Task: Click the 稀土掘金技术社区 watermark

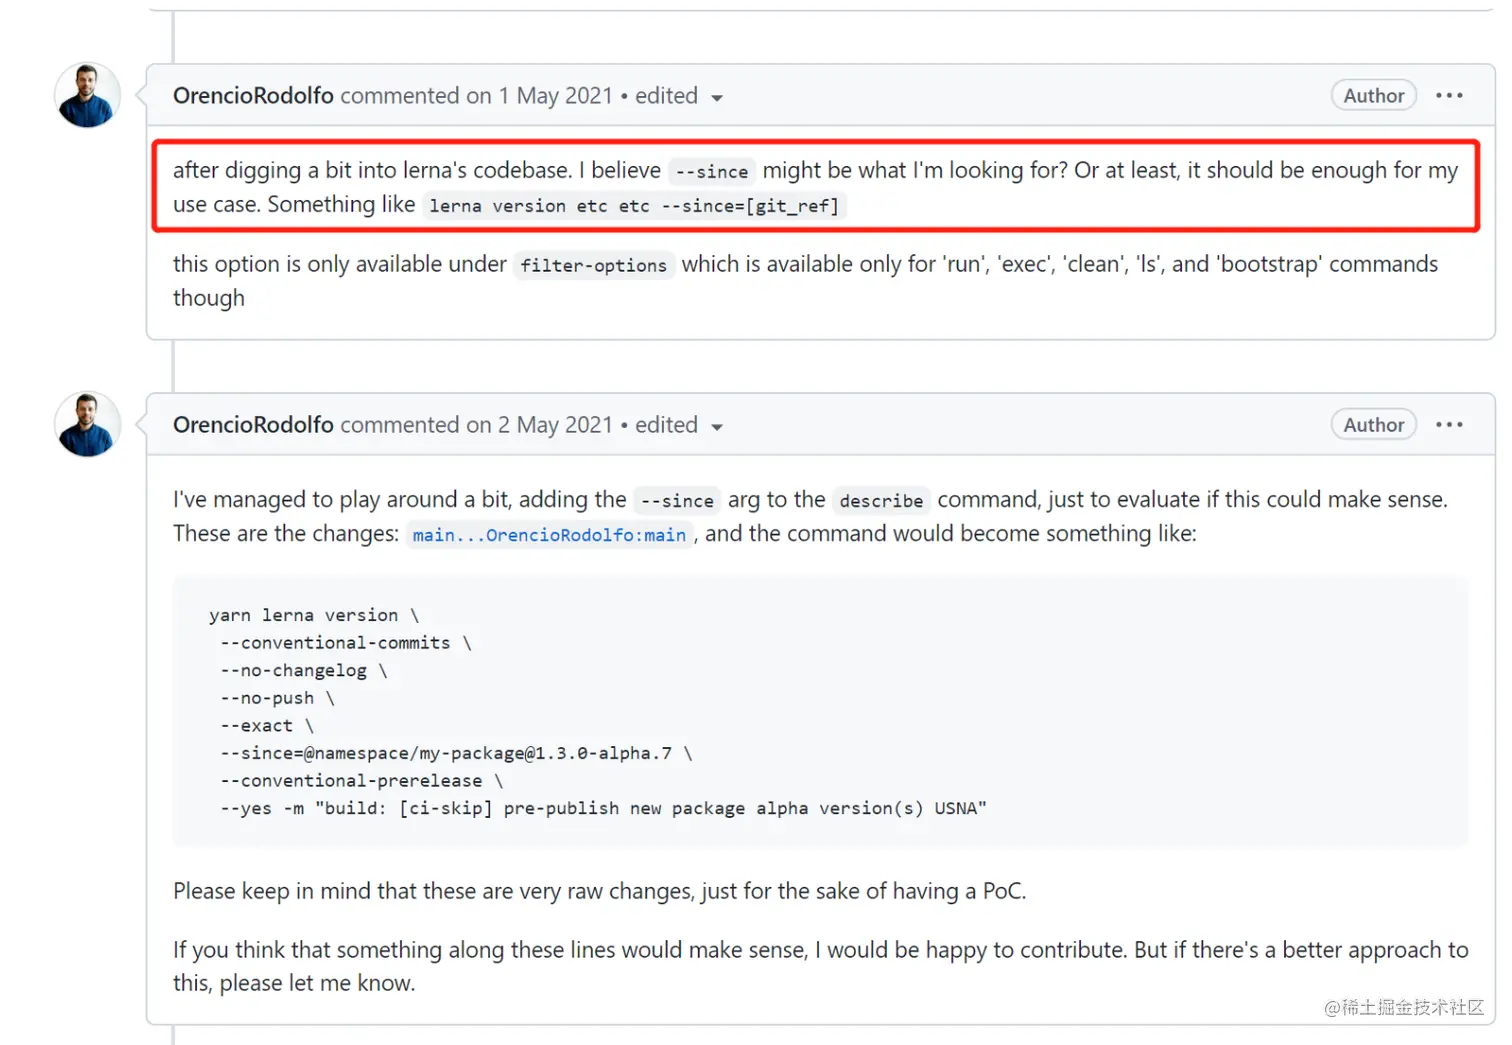Action: [1403, 1007]
